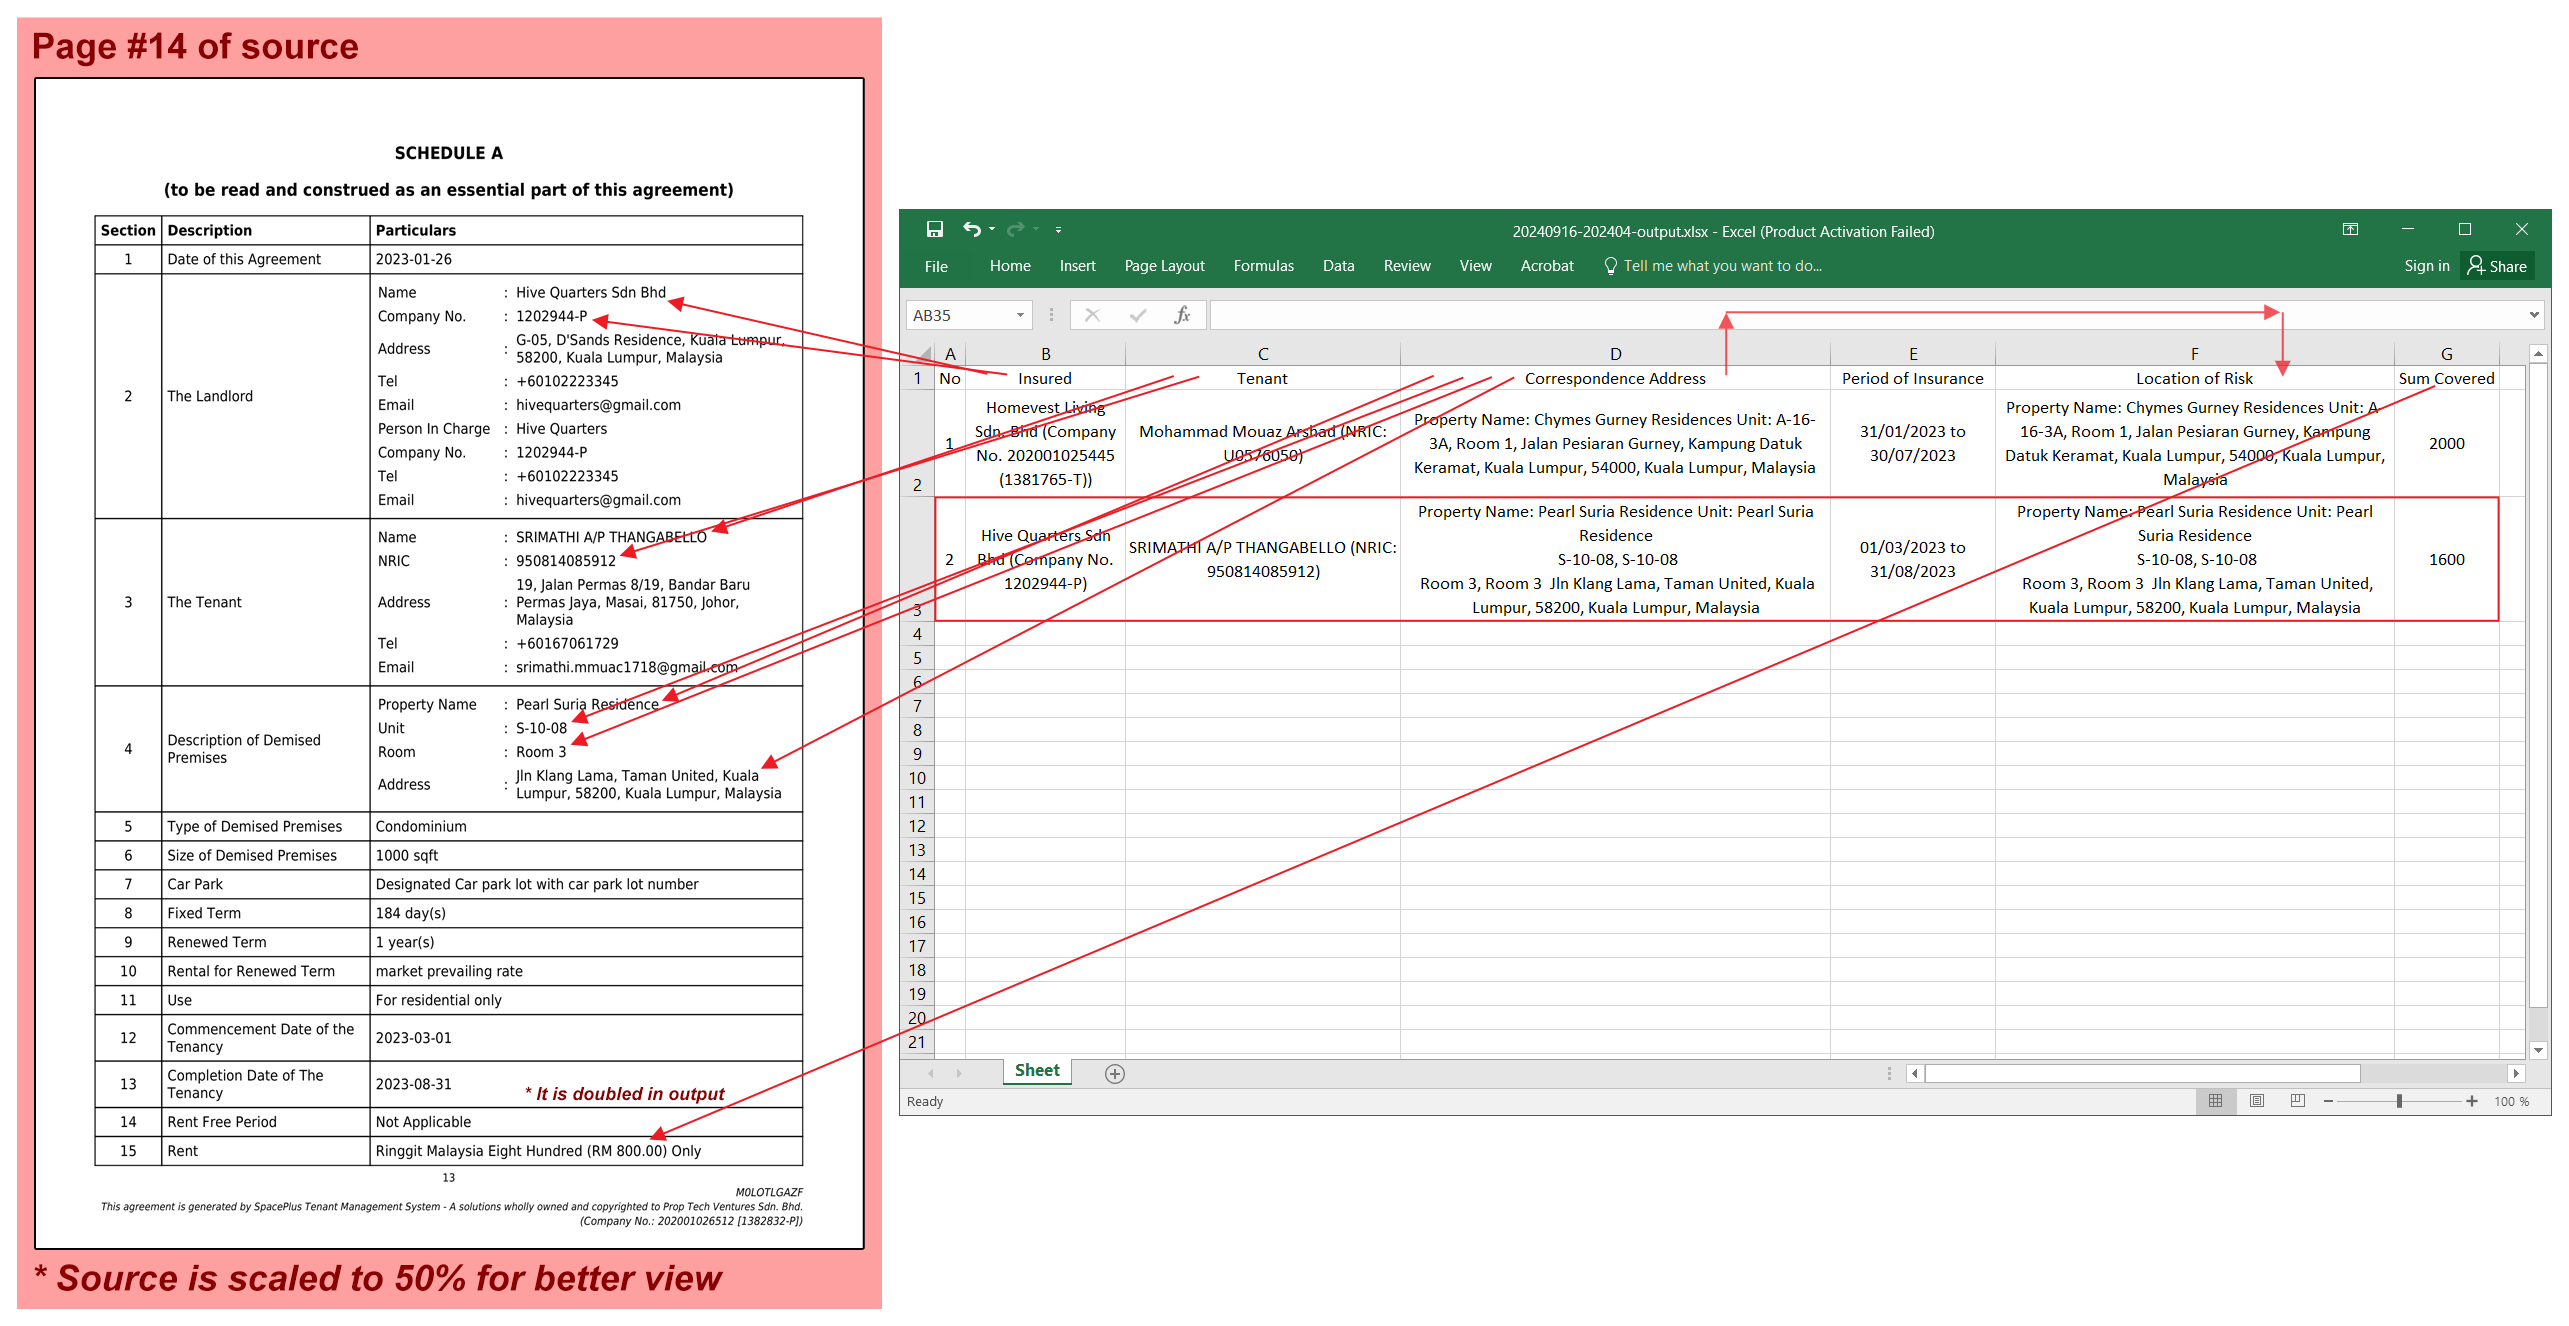2569x1326 pixels.
Task: Open the Page Layout ribbon tab
Action: [1164, 266]
